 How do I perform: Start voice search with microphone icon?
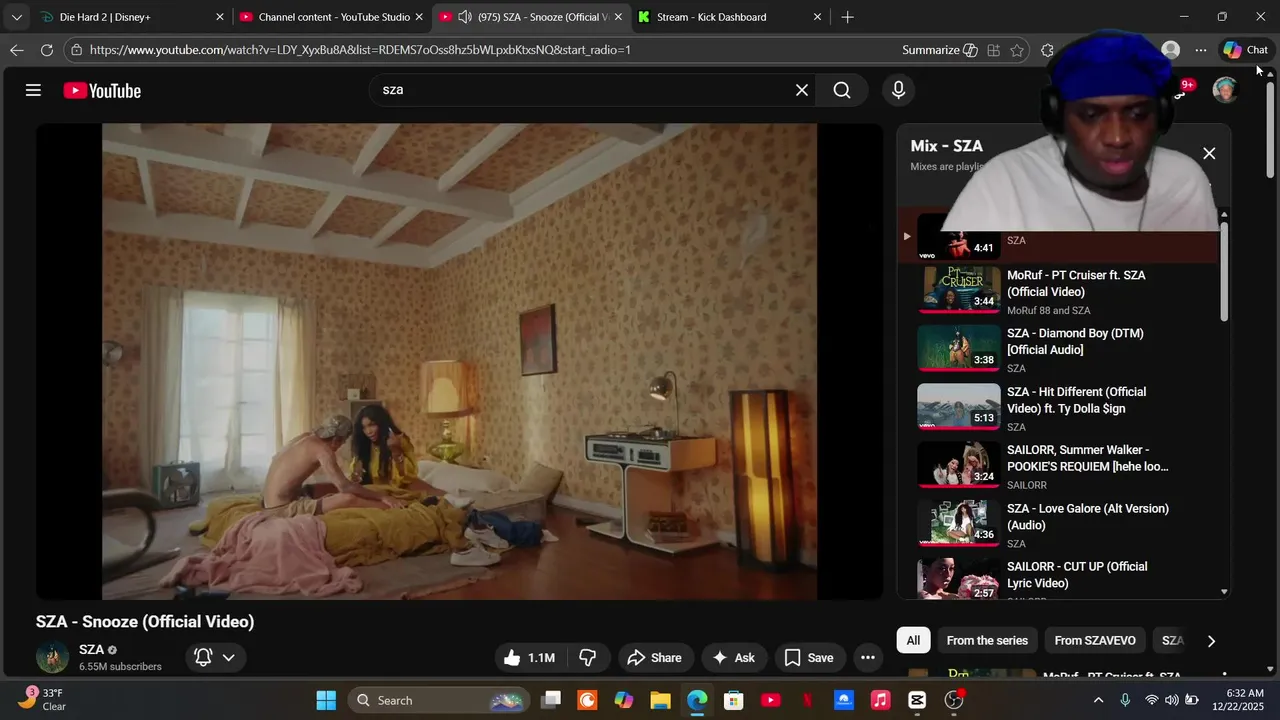pos(898,90)
